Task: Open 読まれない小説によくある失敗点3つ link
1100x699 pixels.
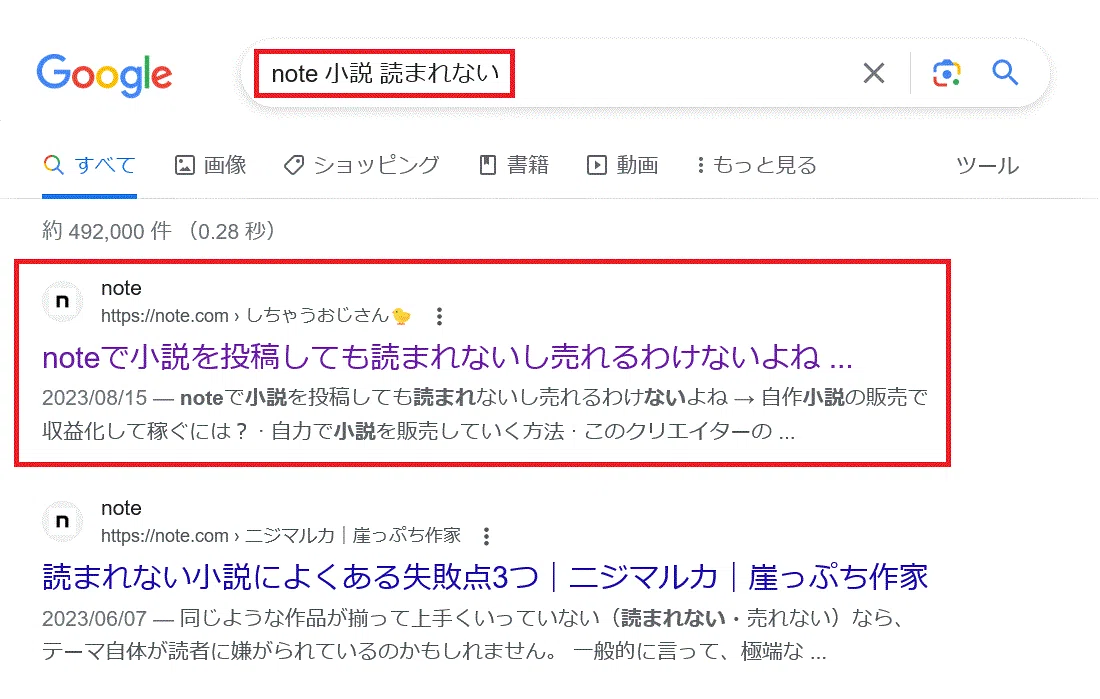Action: point(485,577)
